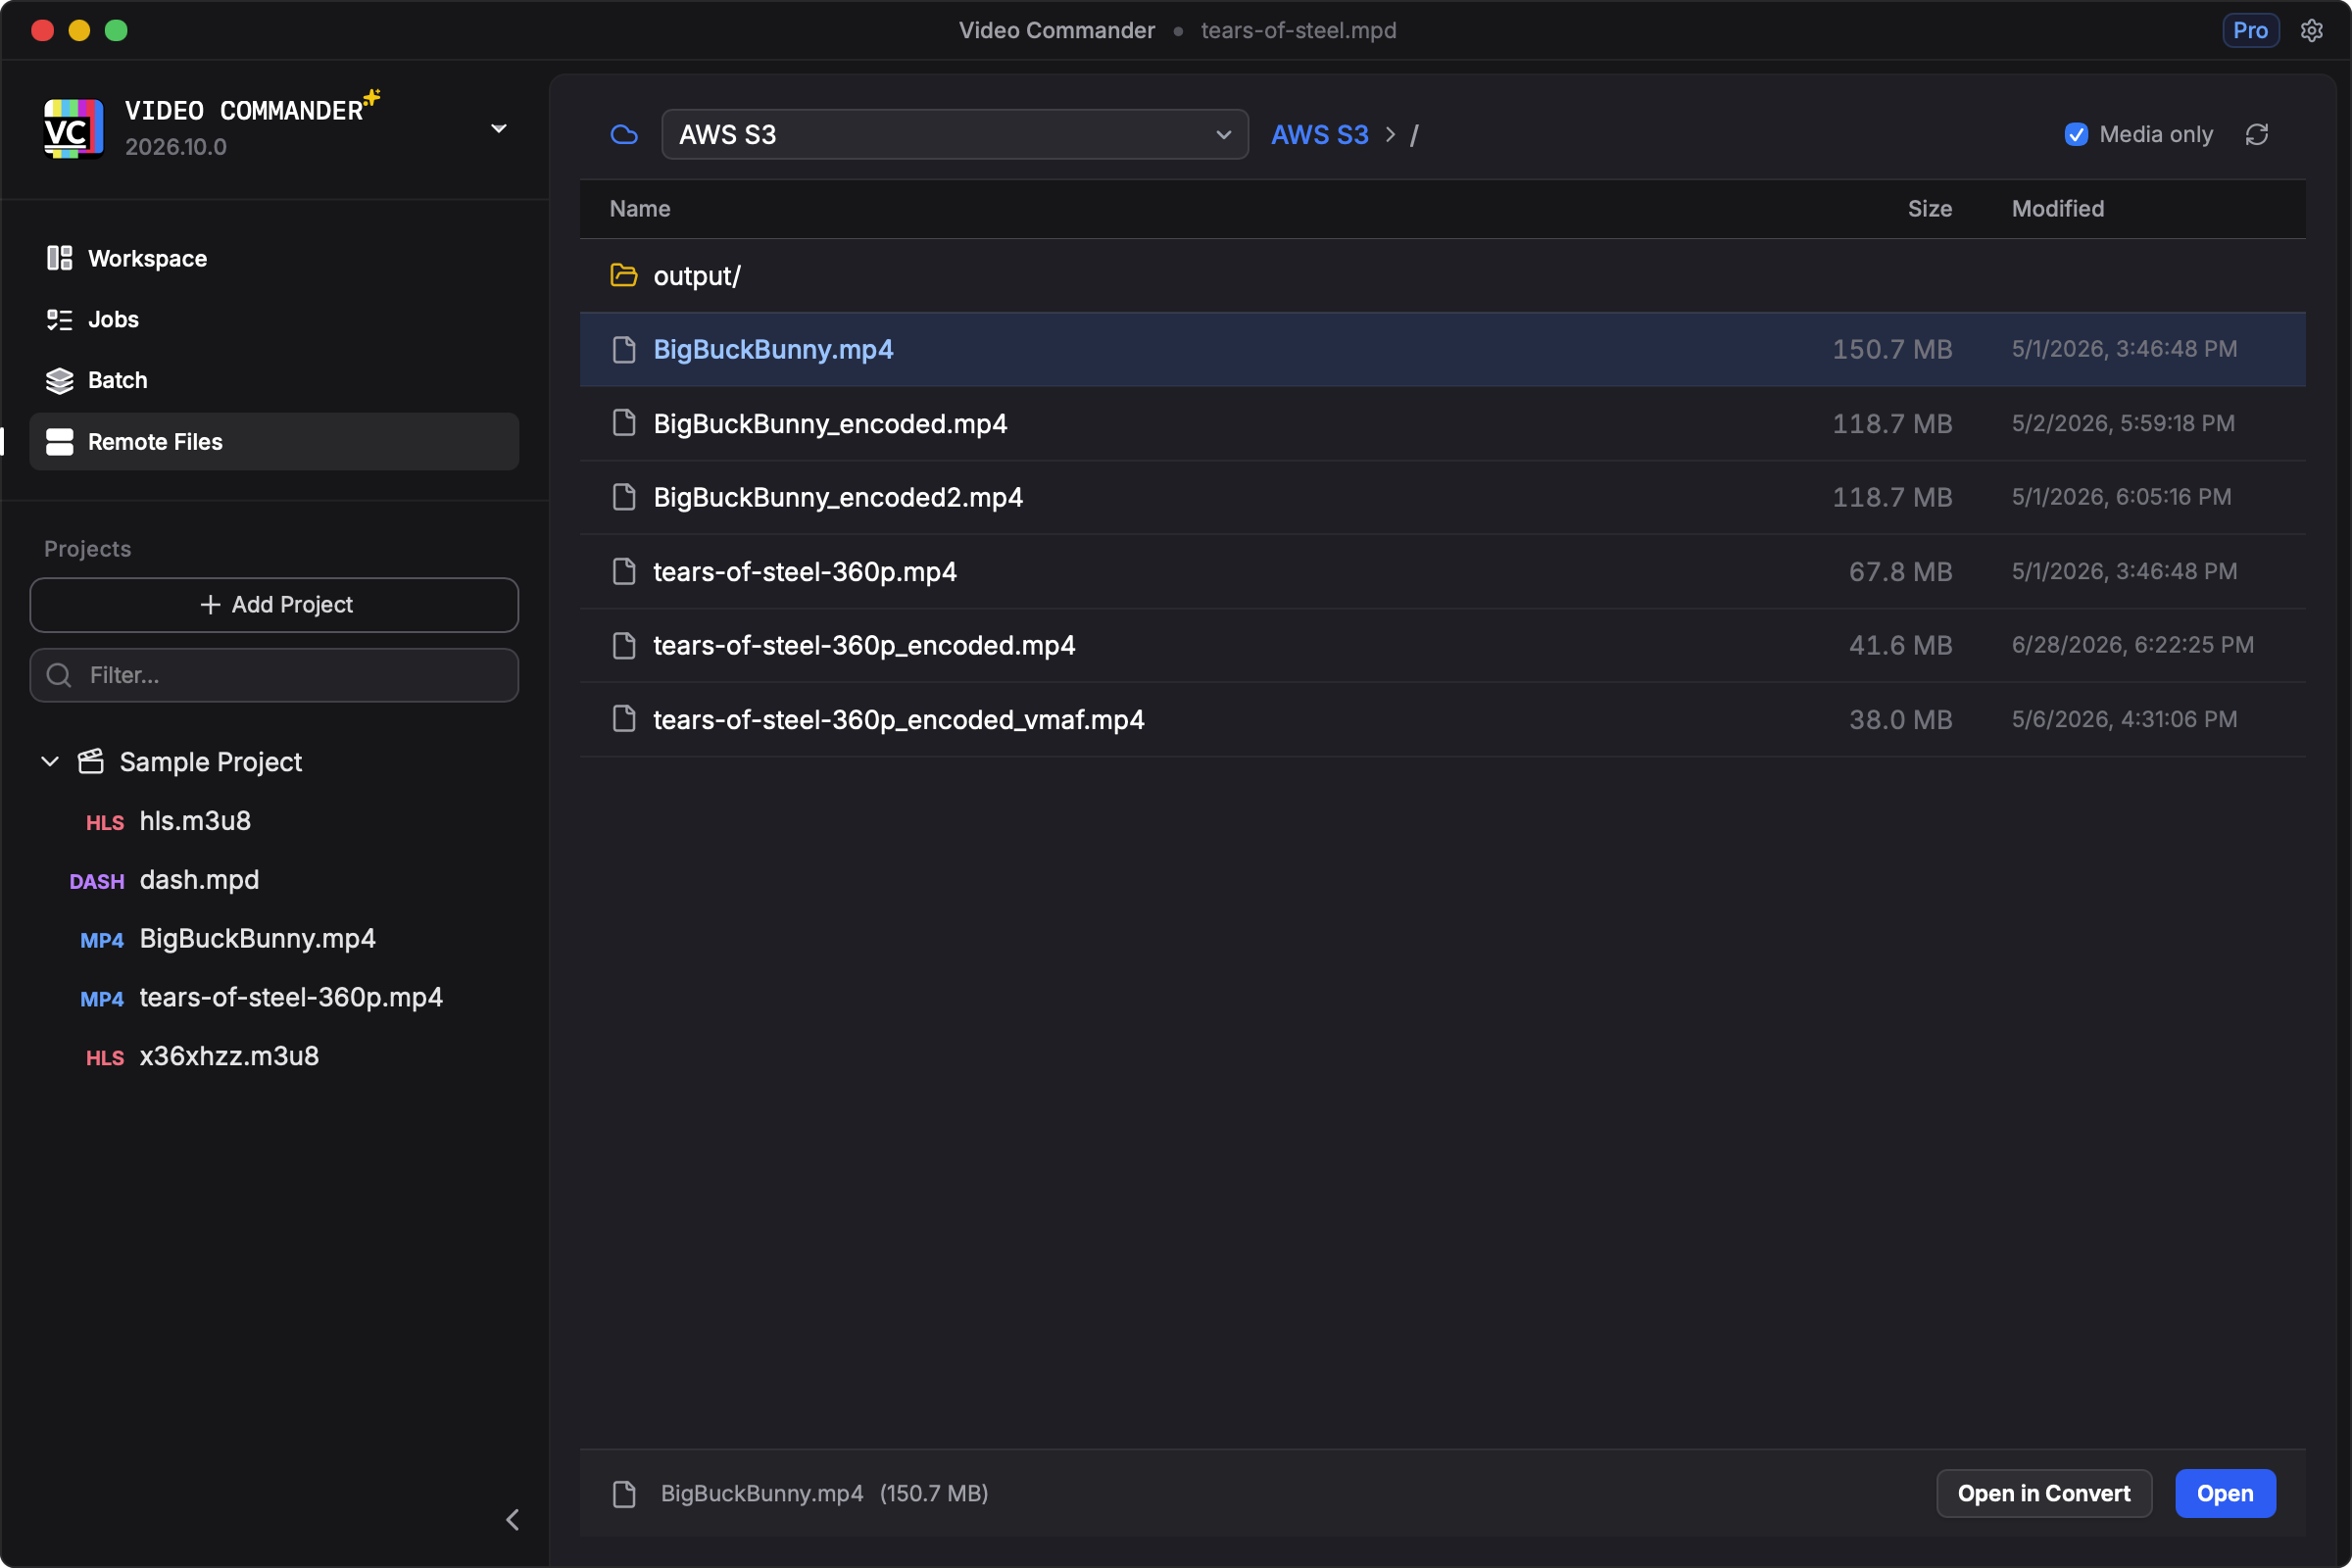
Task: Expand the AWS S3 storage dropdown
Action: pyautogui.click(x=955, y=134)
